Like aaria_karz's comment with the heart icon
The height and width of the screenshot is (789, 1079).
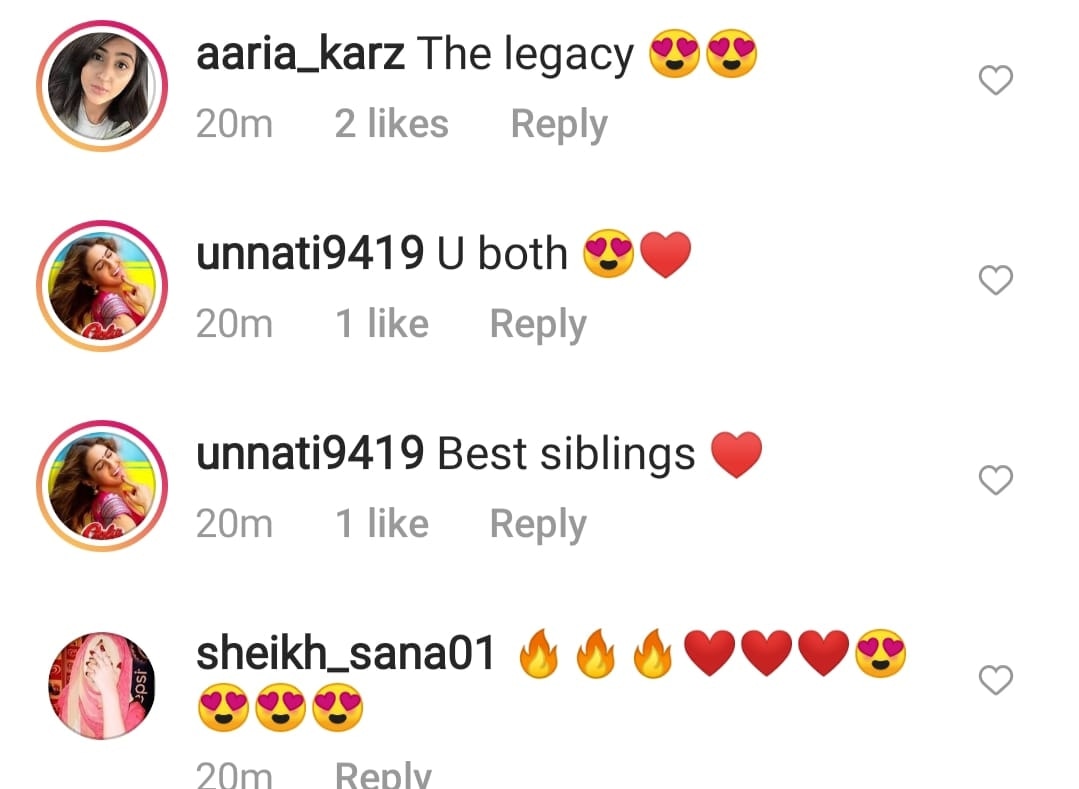(x=996, y=80)
